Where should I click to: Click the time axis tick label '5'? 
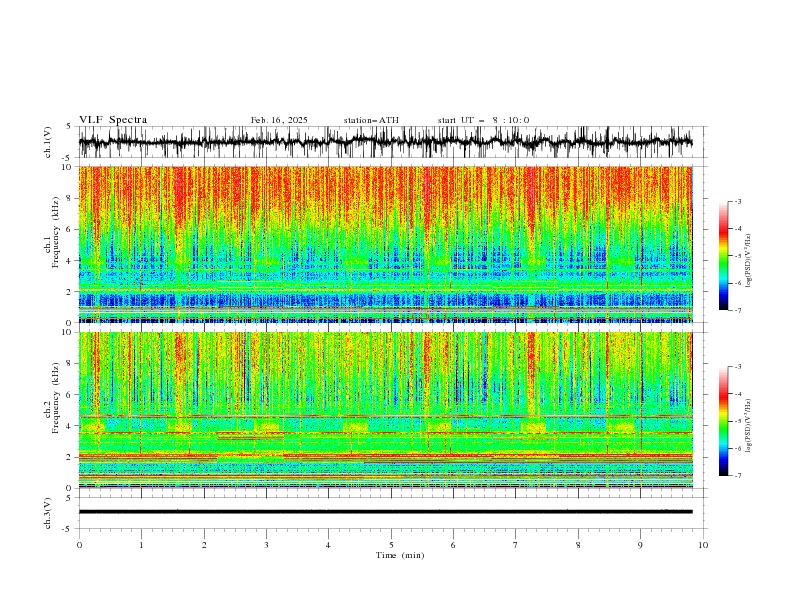[x=391, y=545]
